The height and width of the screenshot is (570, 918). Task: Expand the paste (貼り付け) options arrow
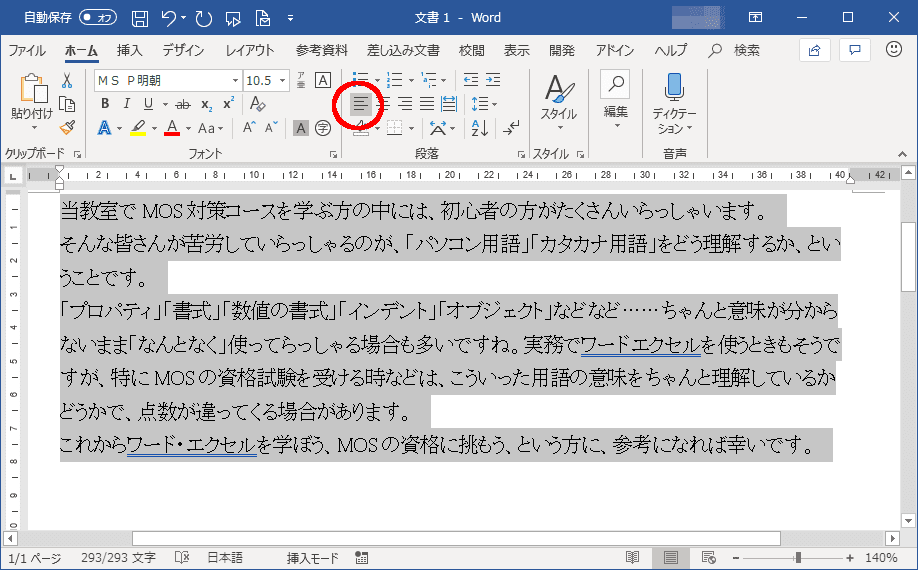point(33,128)
